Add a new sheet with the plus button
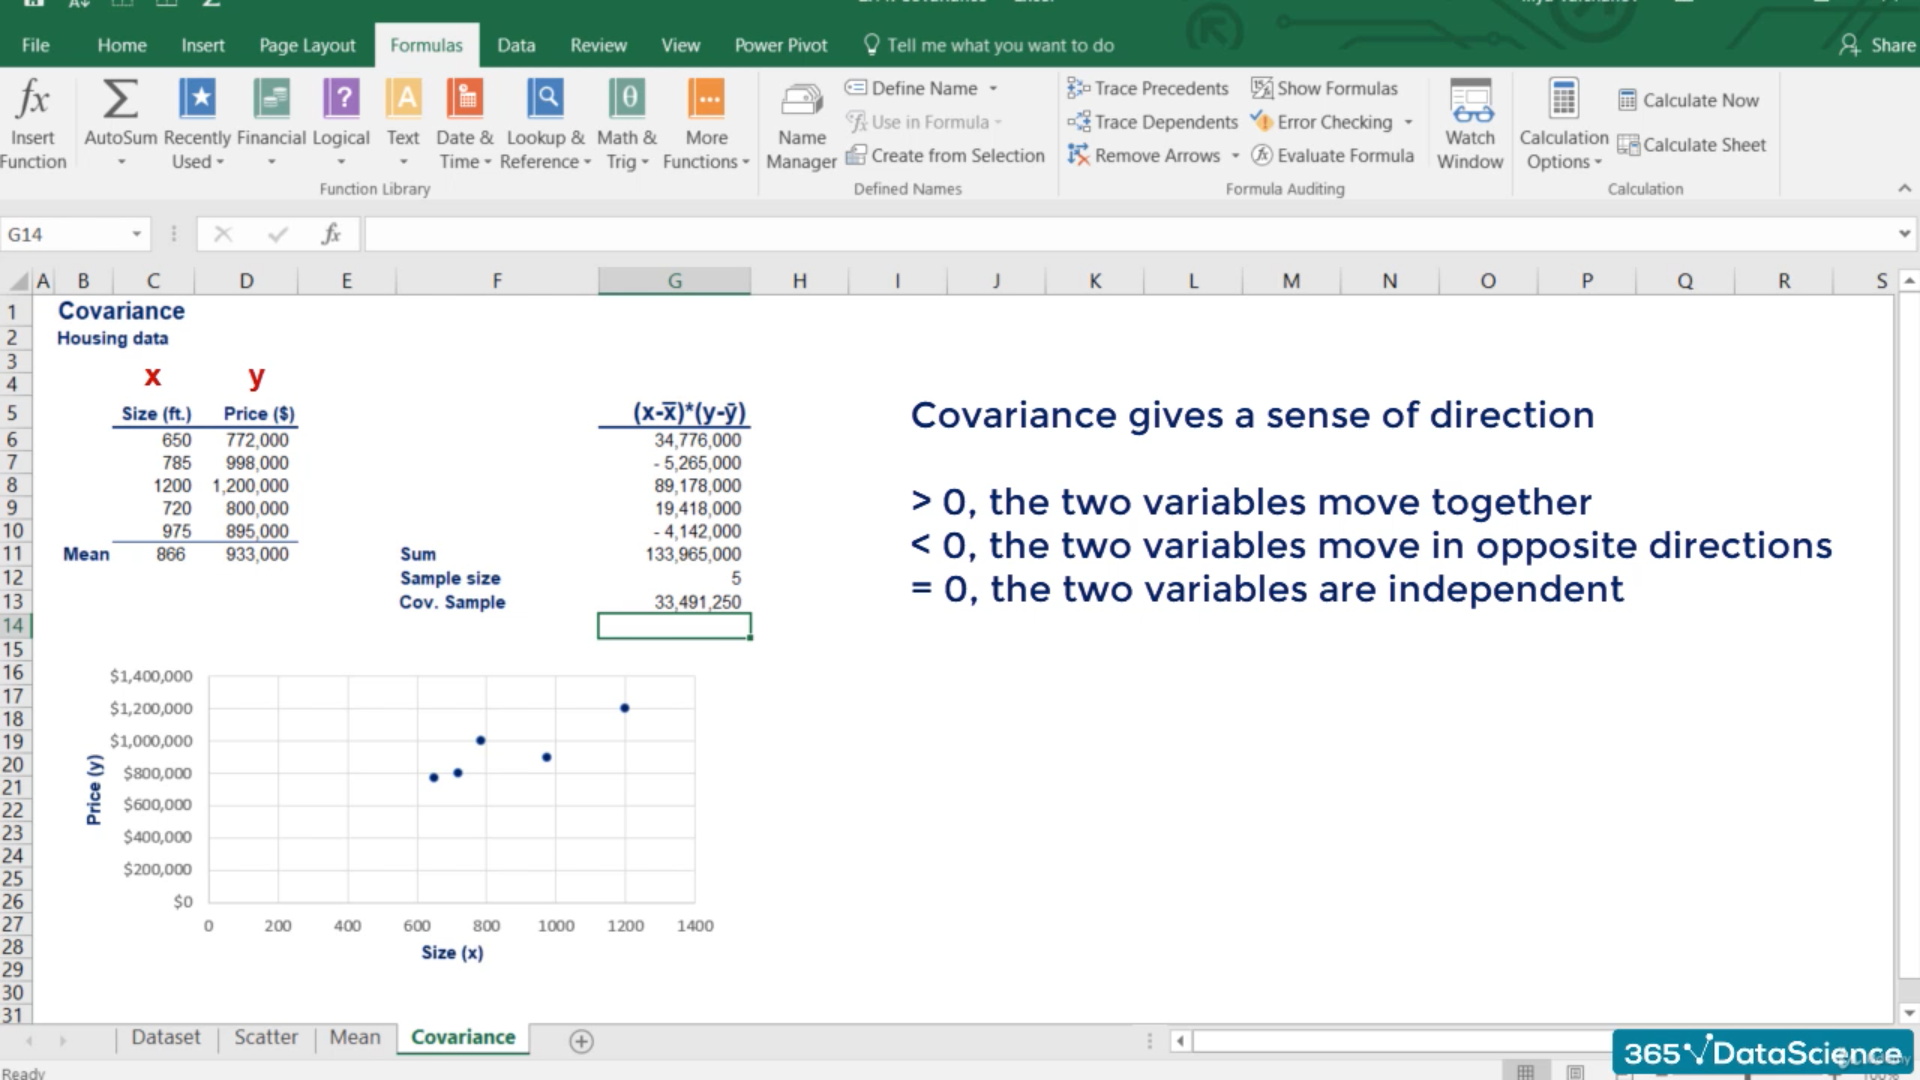The image size is (1920, 1080). pos(581,1041)
